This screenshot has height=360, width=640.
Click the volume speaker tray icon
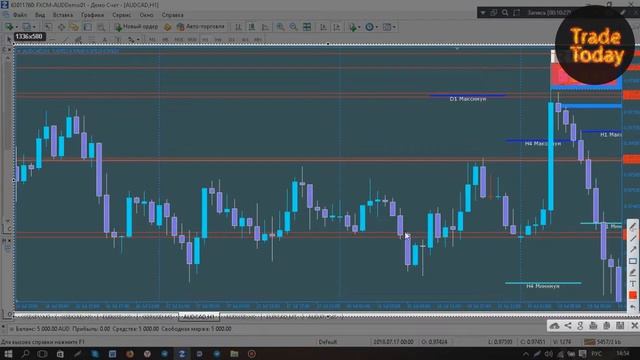click(549, 354)
